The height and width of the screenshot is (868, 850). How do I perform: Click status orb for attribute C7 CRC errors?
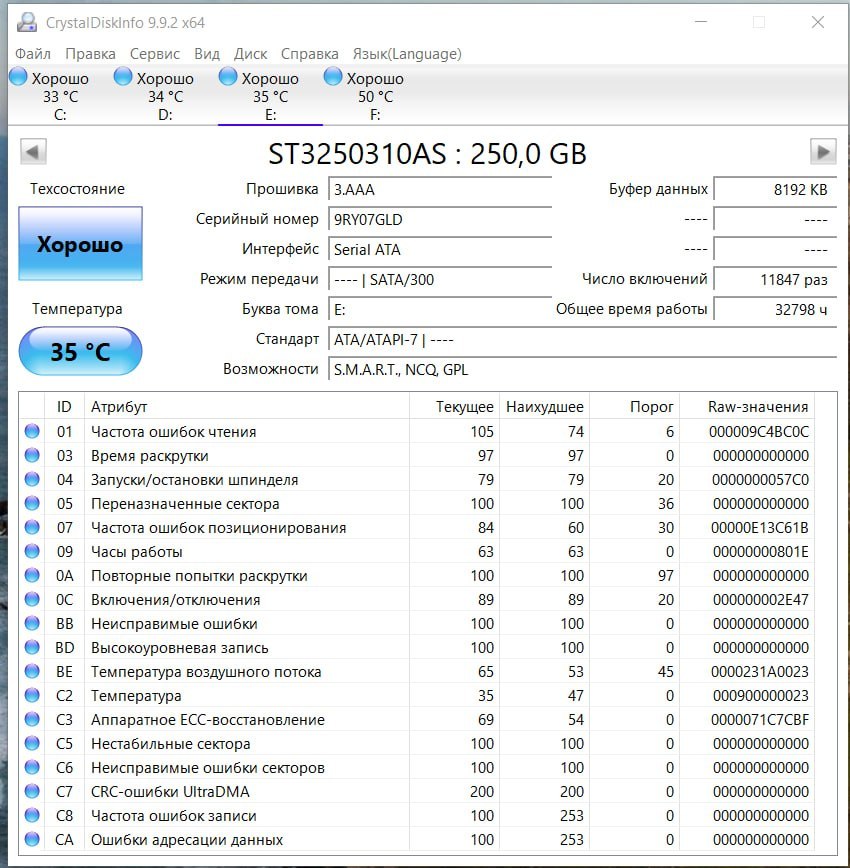click(x=32, y=791)
